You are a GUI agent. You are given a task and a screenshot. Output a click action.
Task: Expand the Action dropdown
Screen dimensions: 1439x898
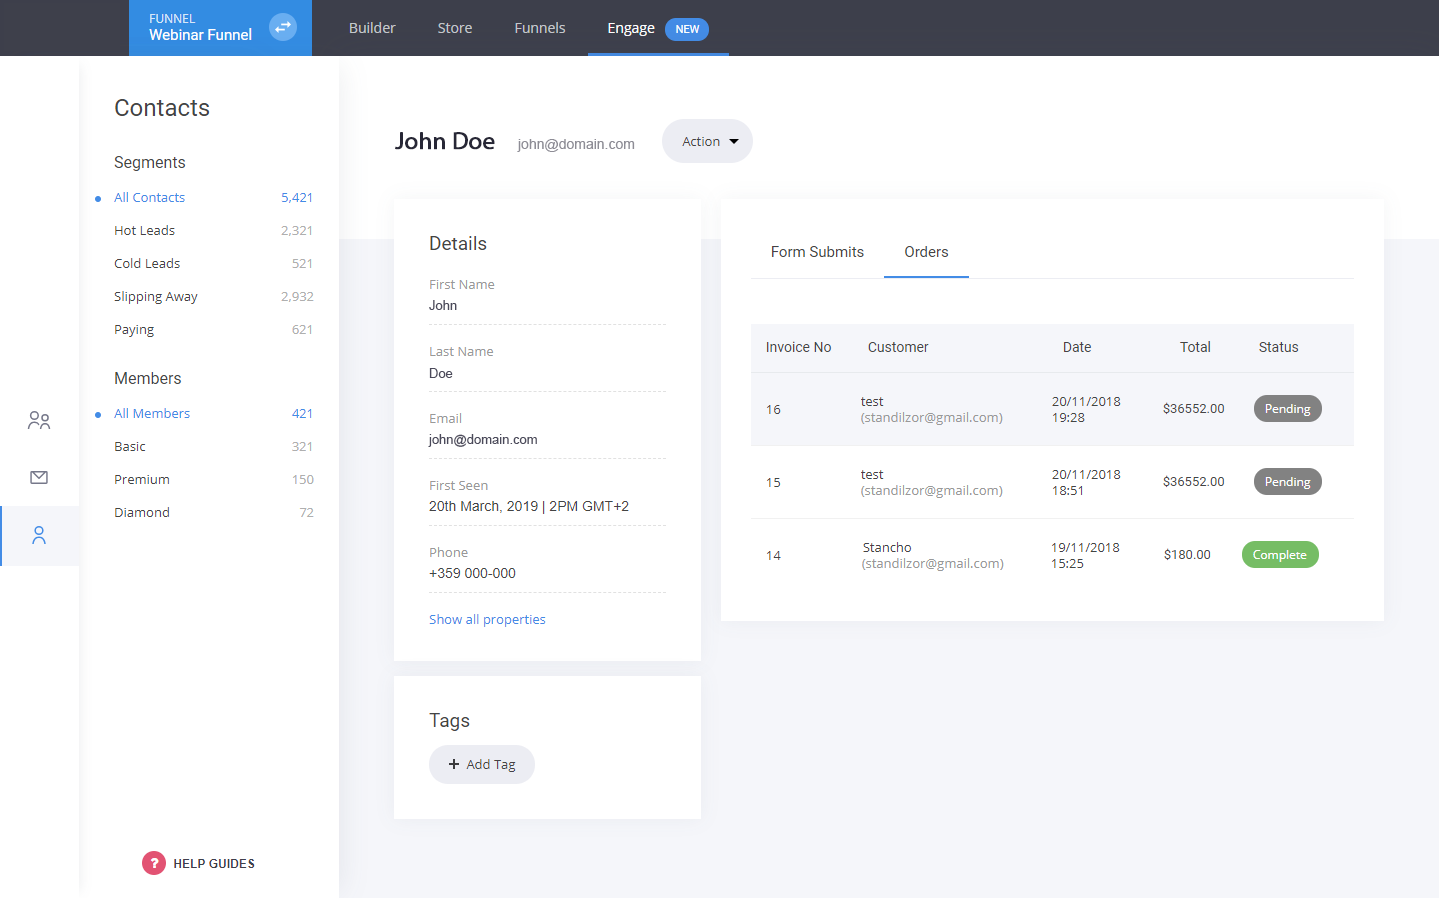pos(707,141)
